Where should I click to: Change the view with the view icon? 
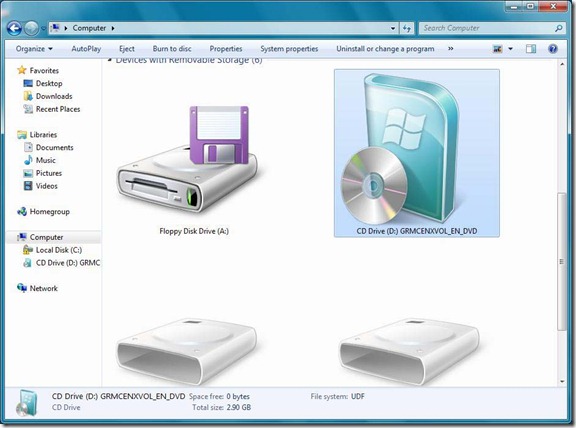pyautogui.click(x=497, y=48)
